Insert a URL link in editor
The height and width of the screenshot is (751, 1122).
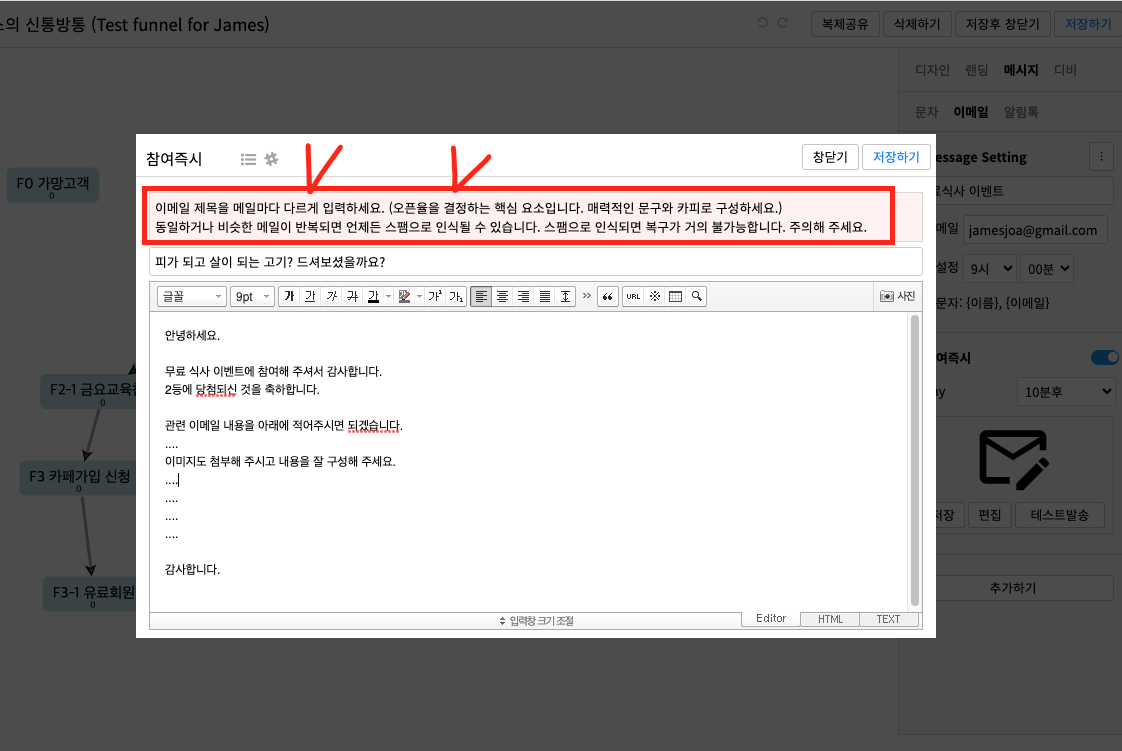click(x=633, y=296)
